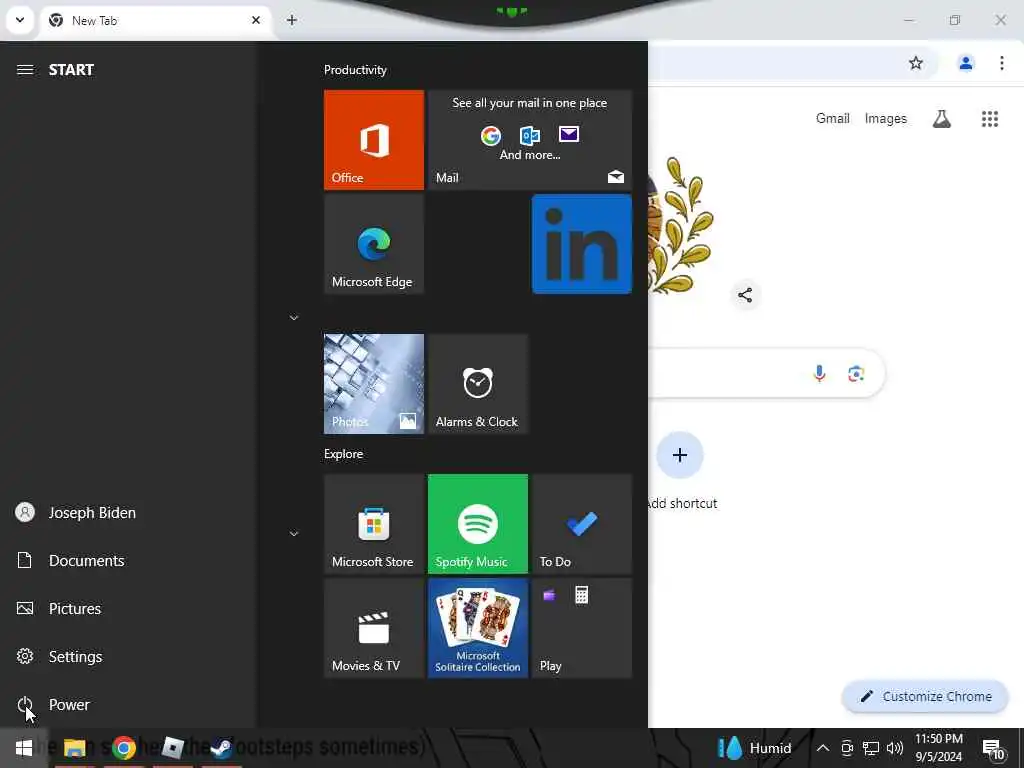Viewport: 1024px width, 768px height.
Task: Show hidden system tray icons
Action: click(x=823, y=748)
